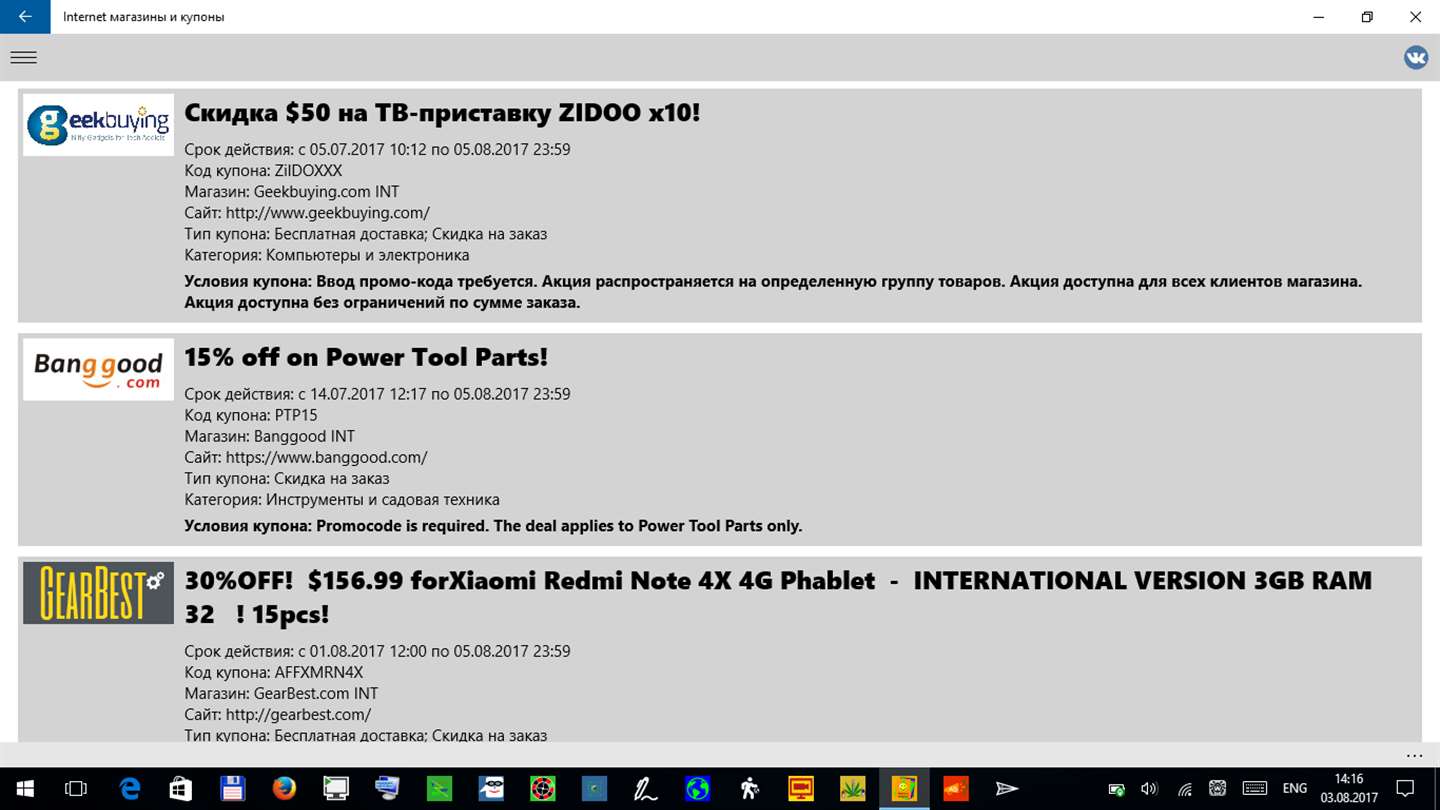
Task: Open the ZIDOO x10 TV box coupon title
Action: point(442,112)
